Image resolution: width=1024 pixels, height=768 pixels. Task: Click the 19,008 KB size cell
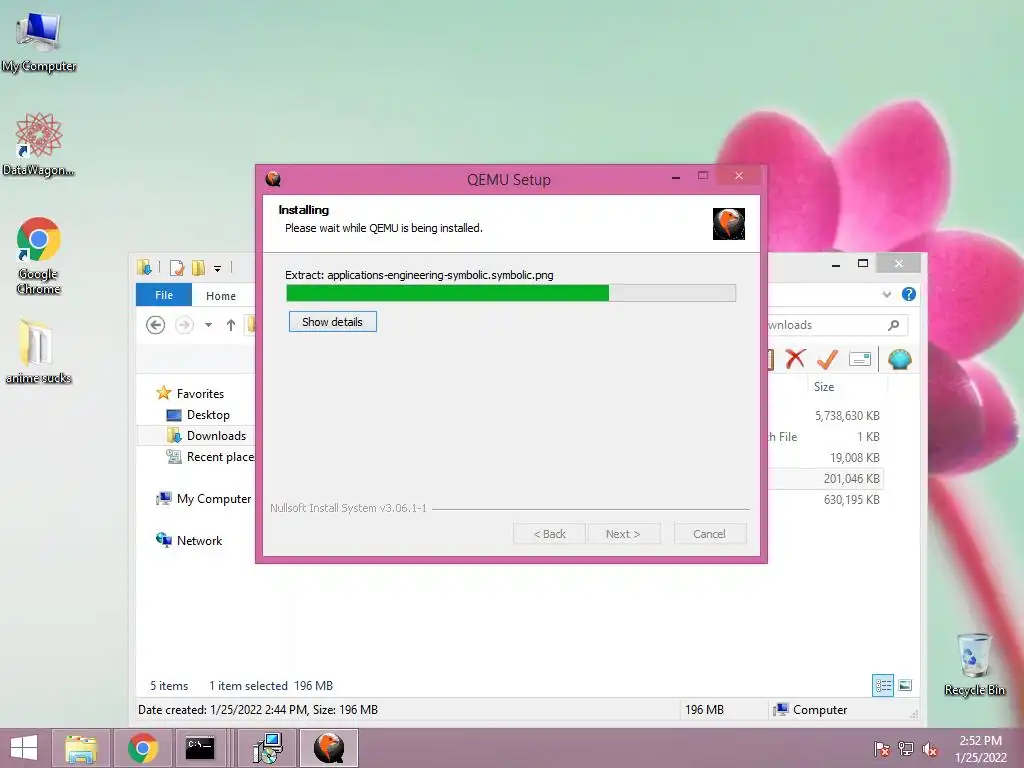coord(855,458)
